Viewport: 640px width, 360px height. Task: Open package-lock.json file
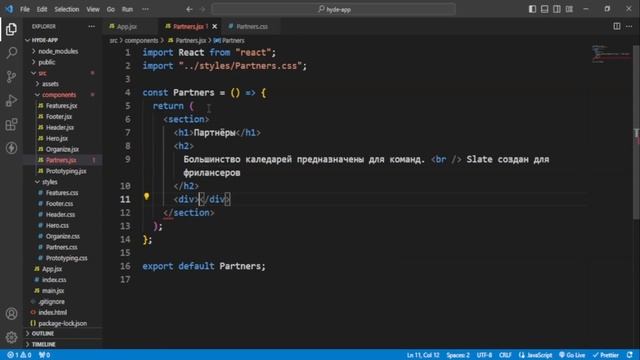62,323
